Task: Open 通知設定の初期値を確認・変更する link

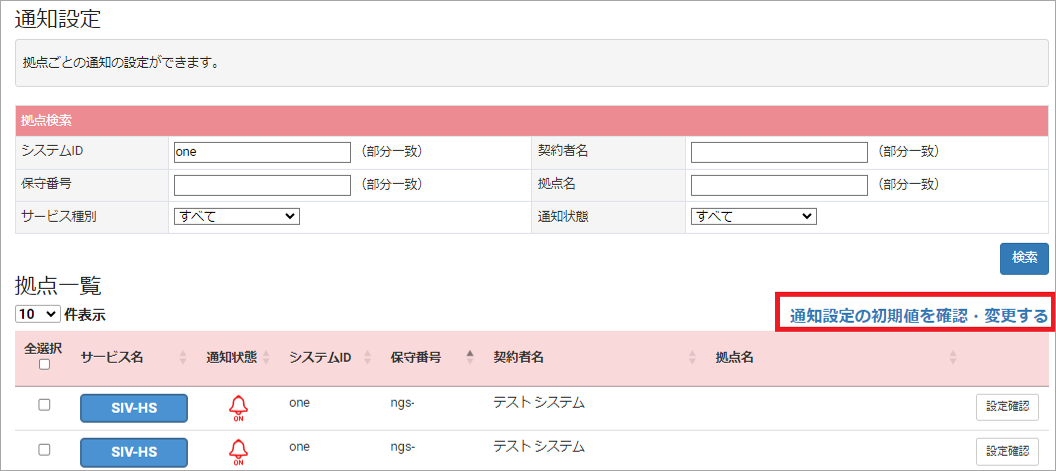Action: pyautogui.click(x=919, y=315)
